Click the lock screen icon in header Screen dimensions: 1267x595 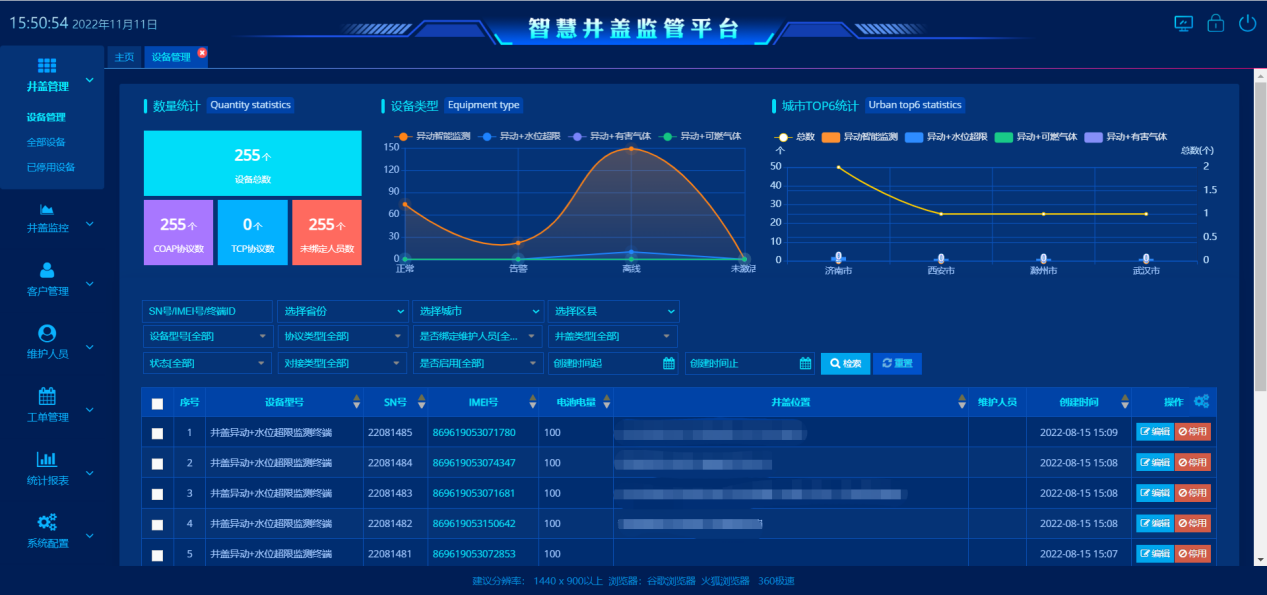click(1215, 23)
